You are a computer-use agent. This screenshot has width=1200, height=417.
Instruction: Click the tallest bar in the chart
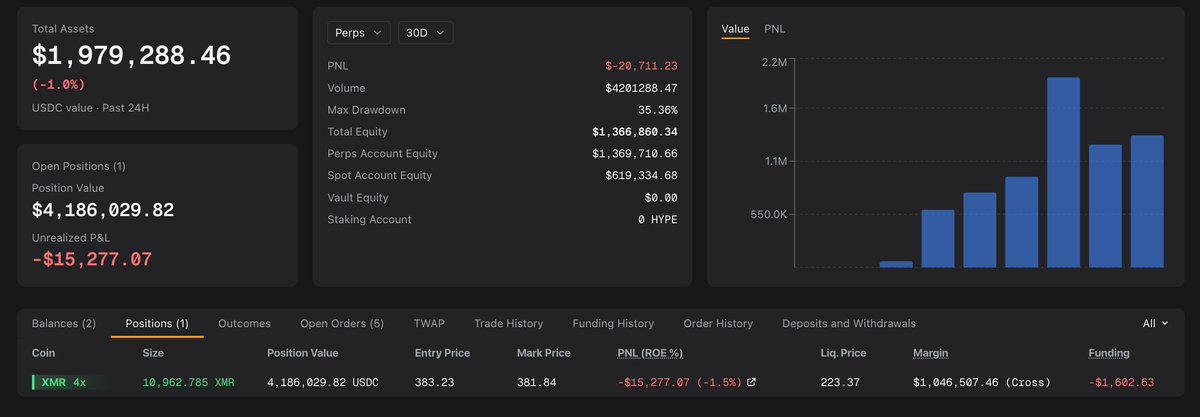pyautogui.click(x=1063, y=172)
